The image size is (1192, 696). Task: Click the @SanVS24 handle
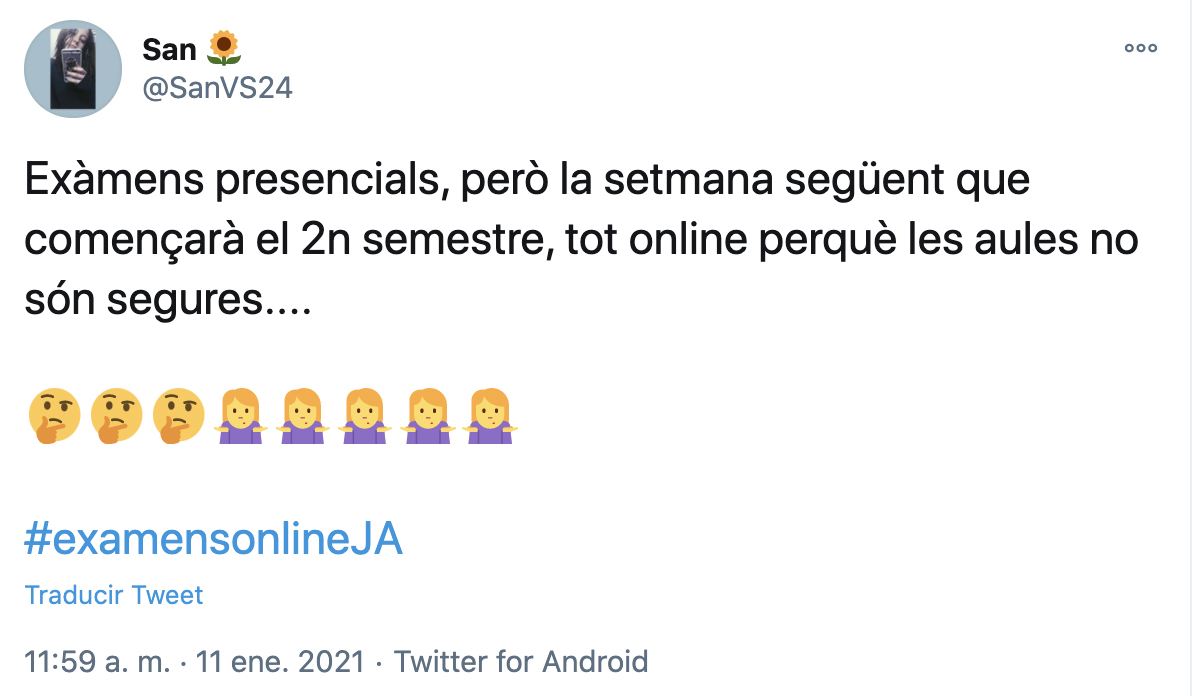coord(217,88)
